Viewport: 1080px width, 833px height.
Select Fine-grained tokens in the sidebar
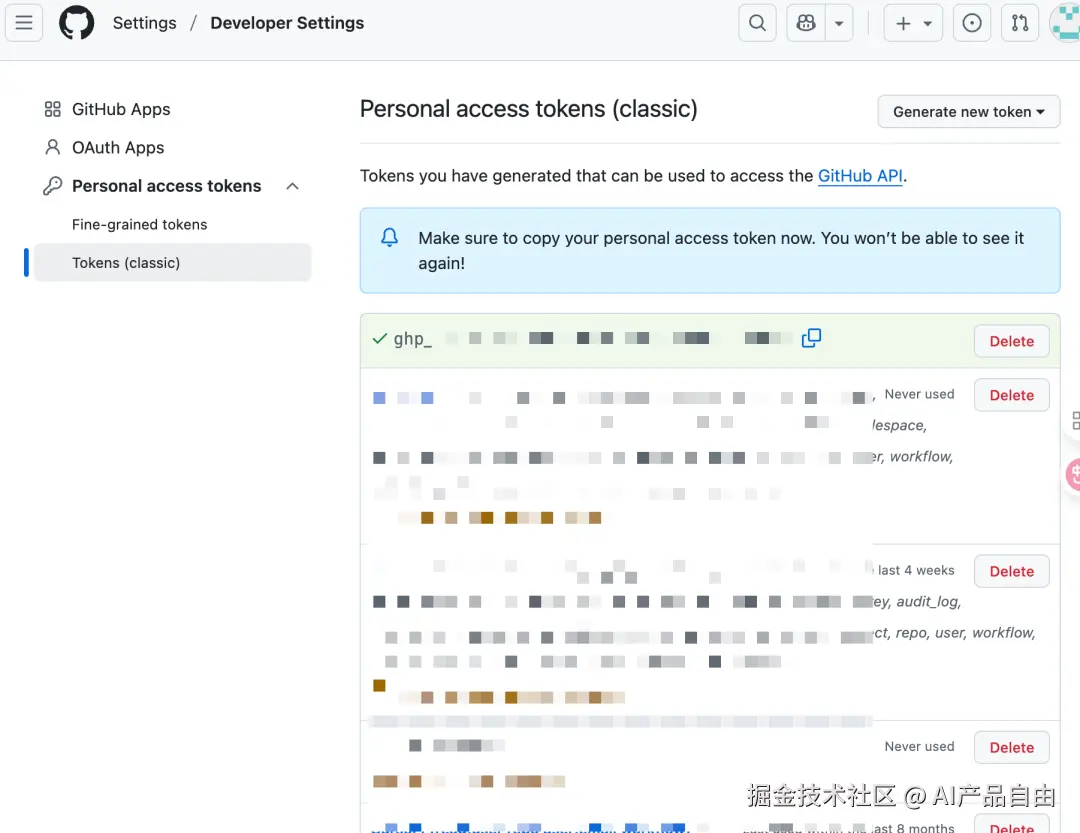pyautogui.click(x=139, y=224)
